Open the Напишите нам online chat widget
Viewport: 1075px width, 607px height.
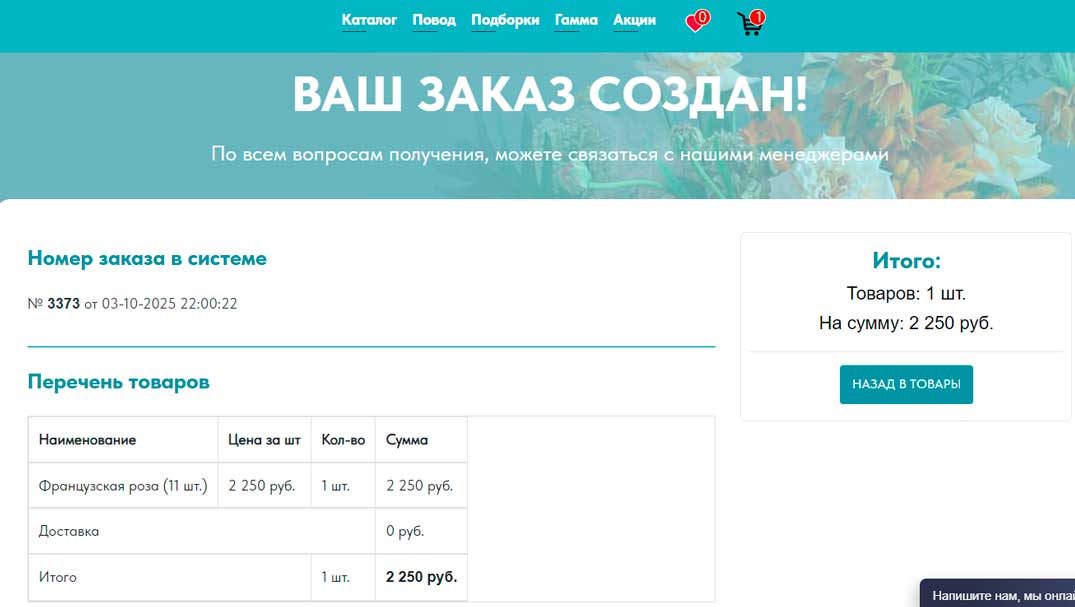(x=1000, y=595)
